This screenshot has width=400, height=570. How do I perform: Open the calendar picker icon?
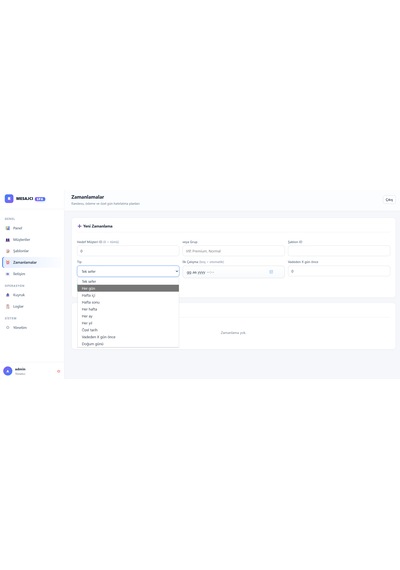pos(271,272)
